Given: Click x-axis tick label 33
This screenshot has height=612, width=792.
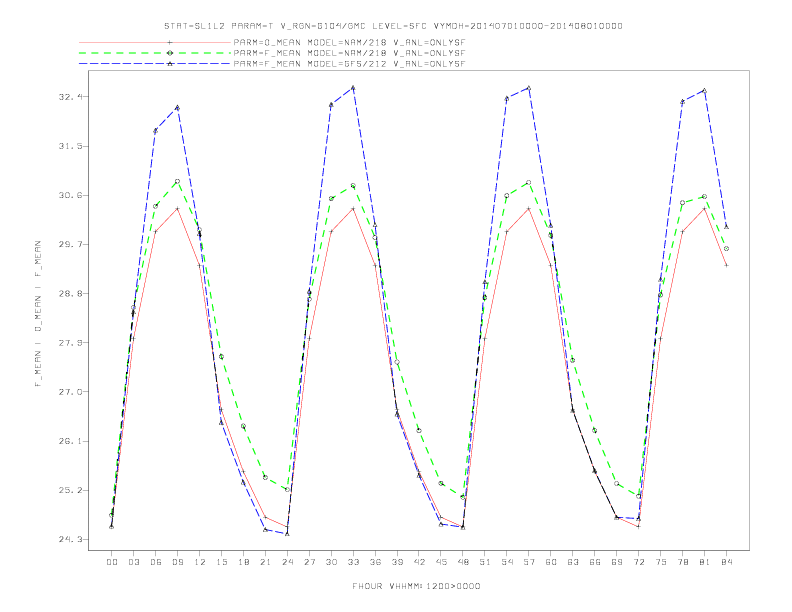Looking at the screenshot, I should (x=353, y=562).
